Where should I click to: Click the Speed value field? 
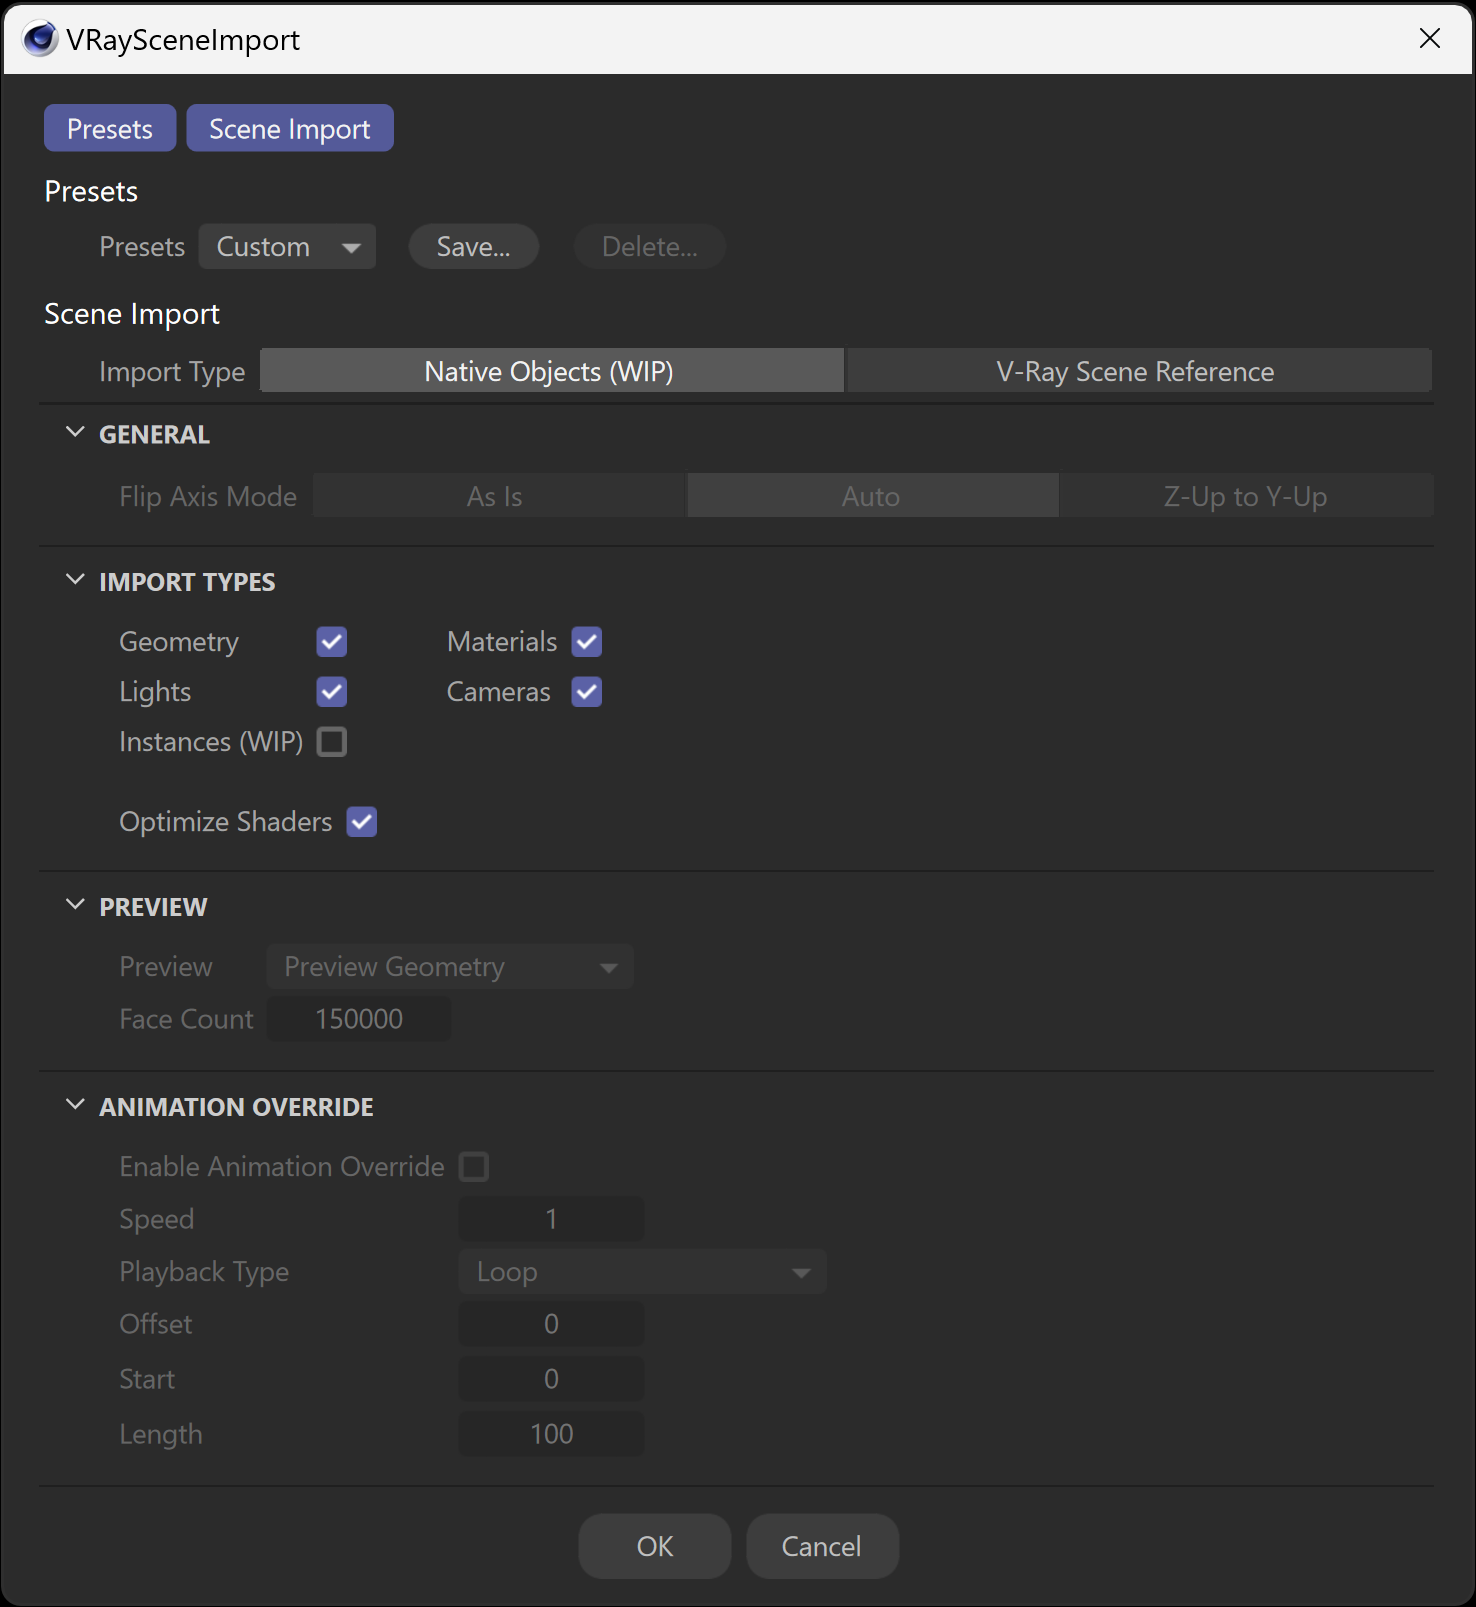(x=551, y=1219)
